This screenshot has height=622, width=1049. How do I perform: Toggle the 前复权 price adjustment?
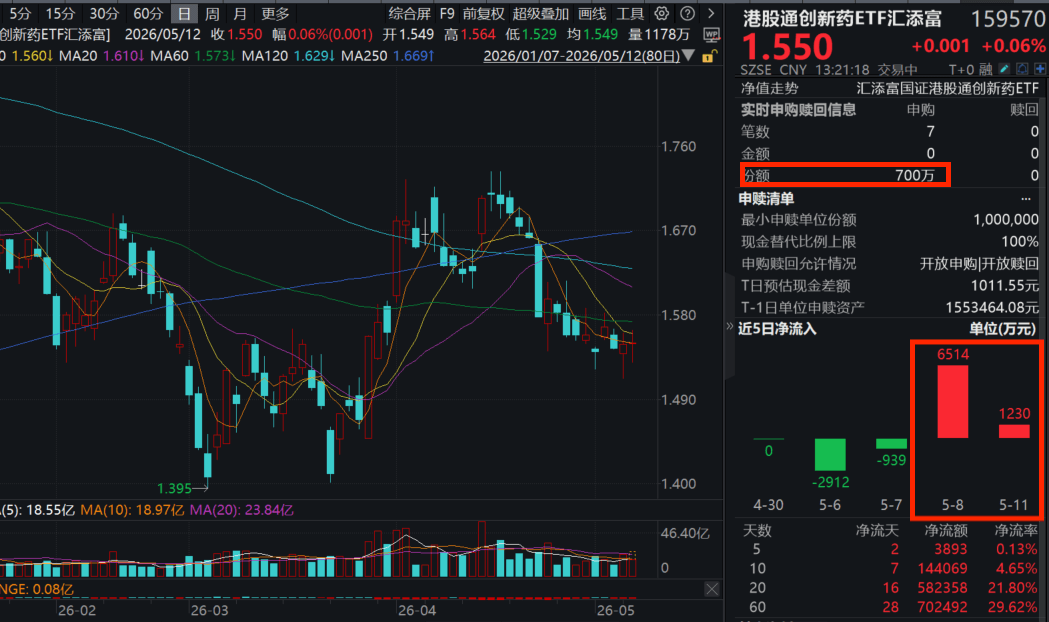coord(484,13)
